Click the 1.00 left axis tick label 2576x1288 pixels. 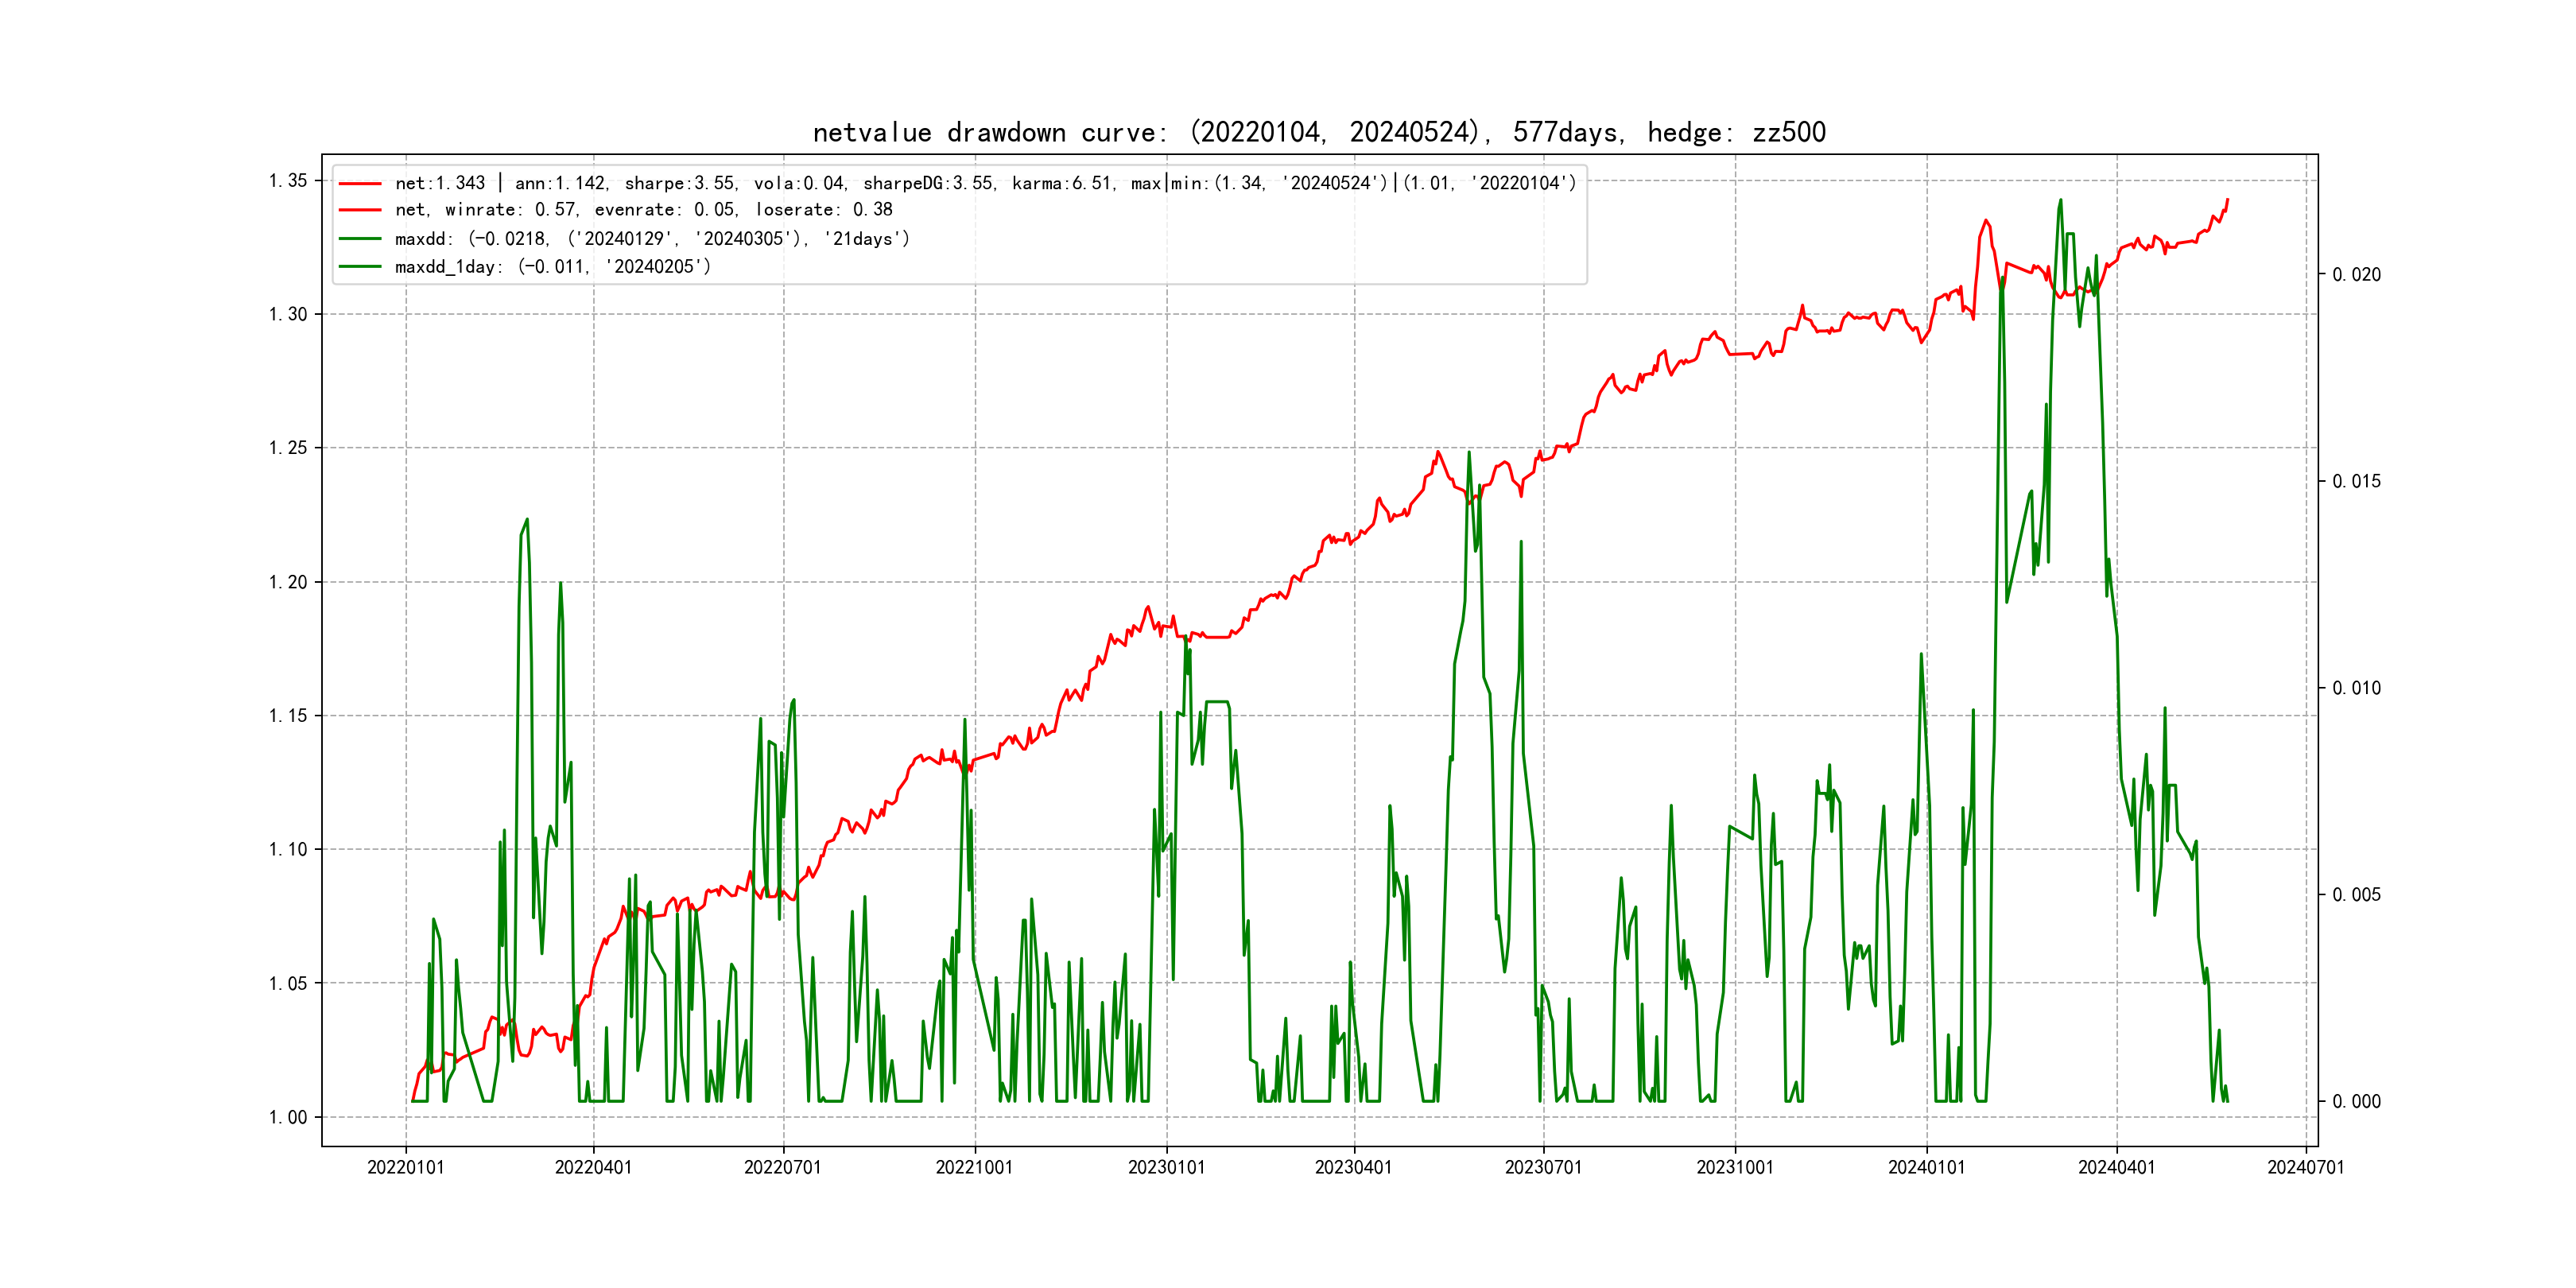coord(288,1117)
